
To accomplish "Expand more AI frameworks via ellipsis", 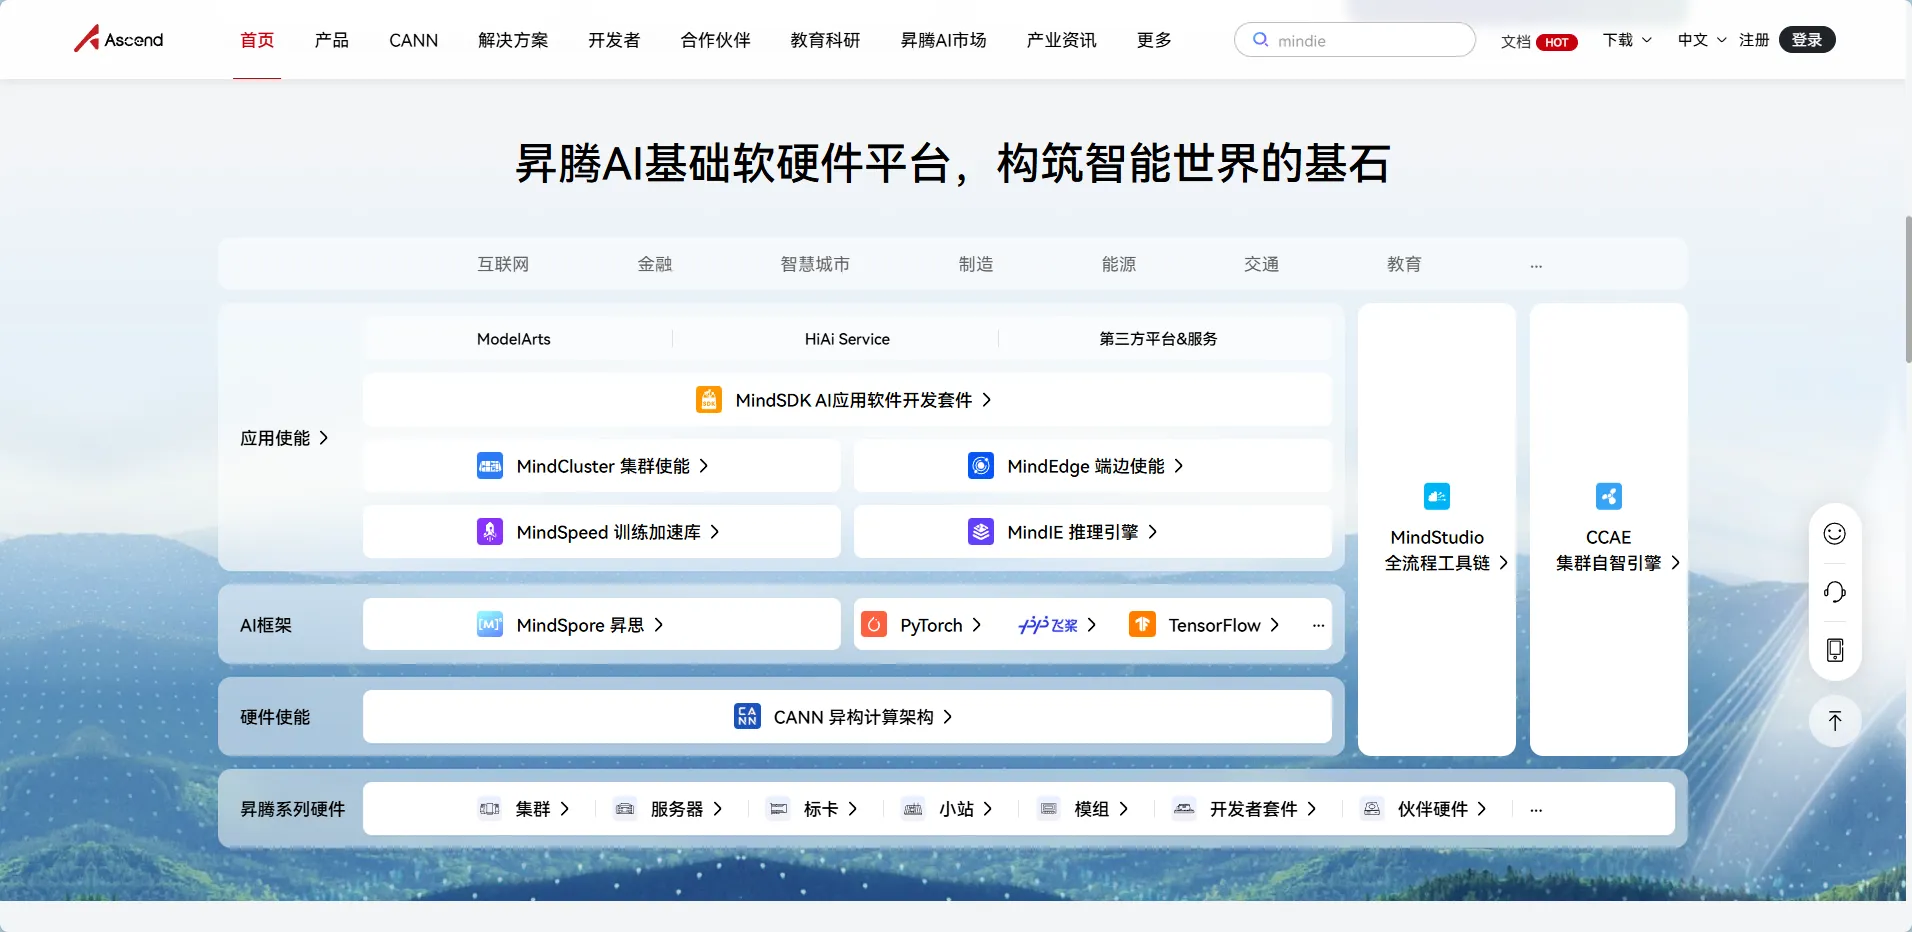I will click(1316, 624).
